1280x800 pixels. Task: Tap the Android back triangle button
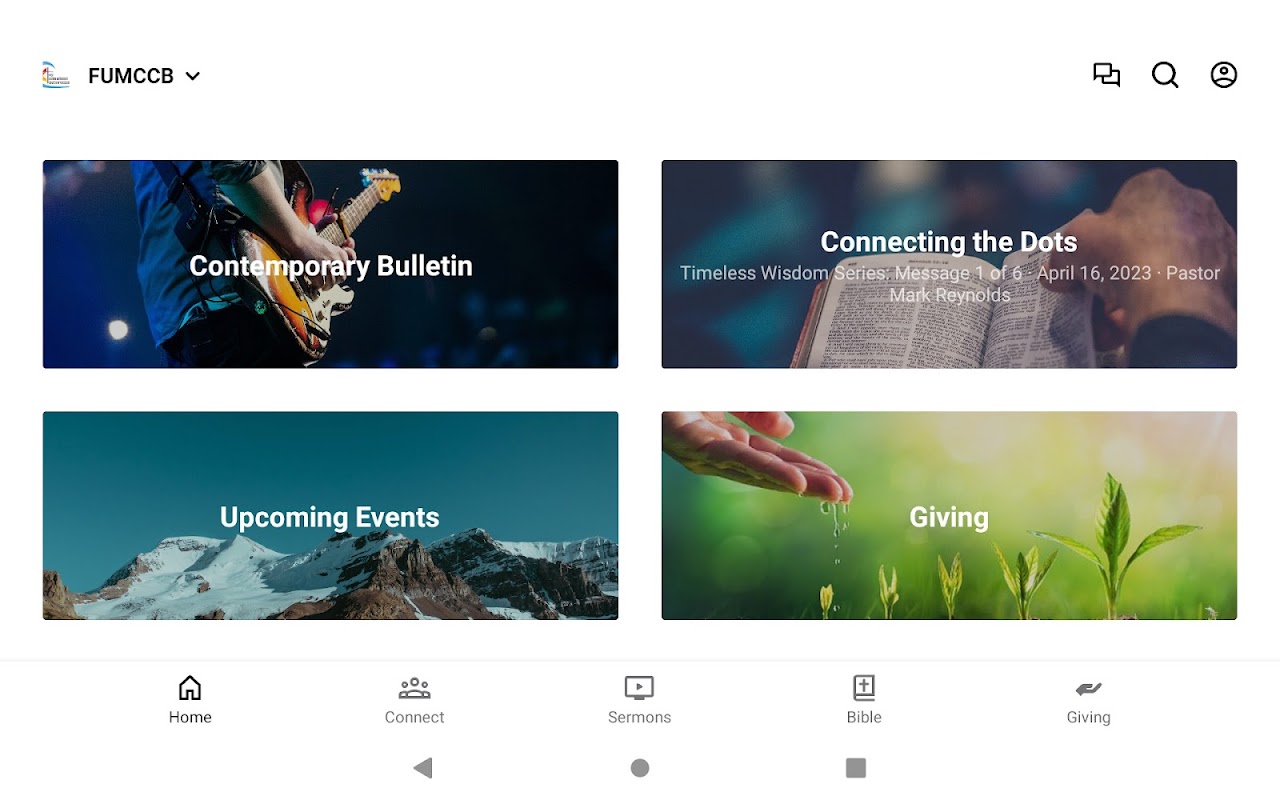pyautogui.click(x=423, y=768)
